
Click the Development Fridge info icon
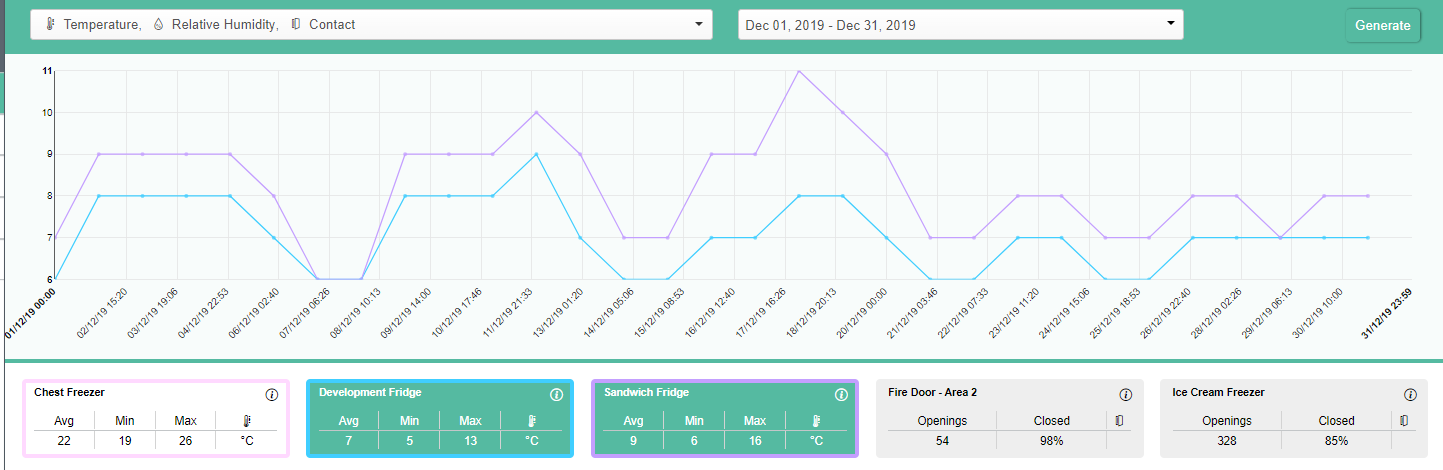tap(556, 395)
